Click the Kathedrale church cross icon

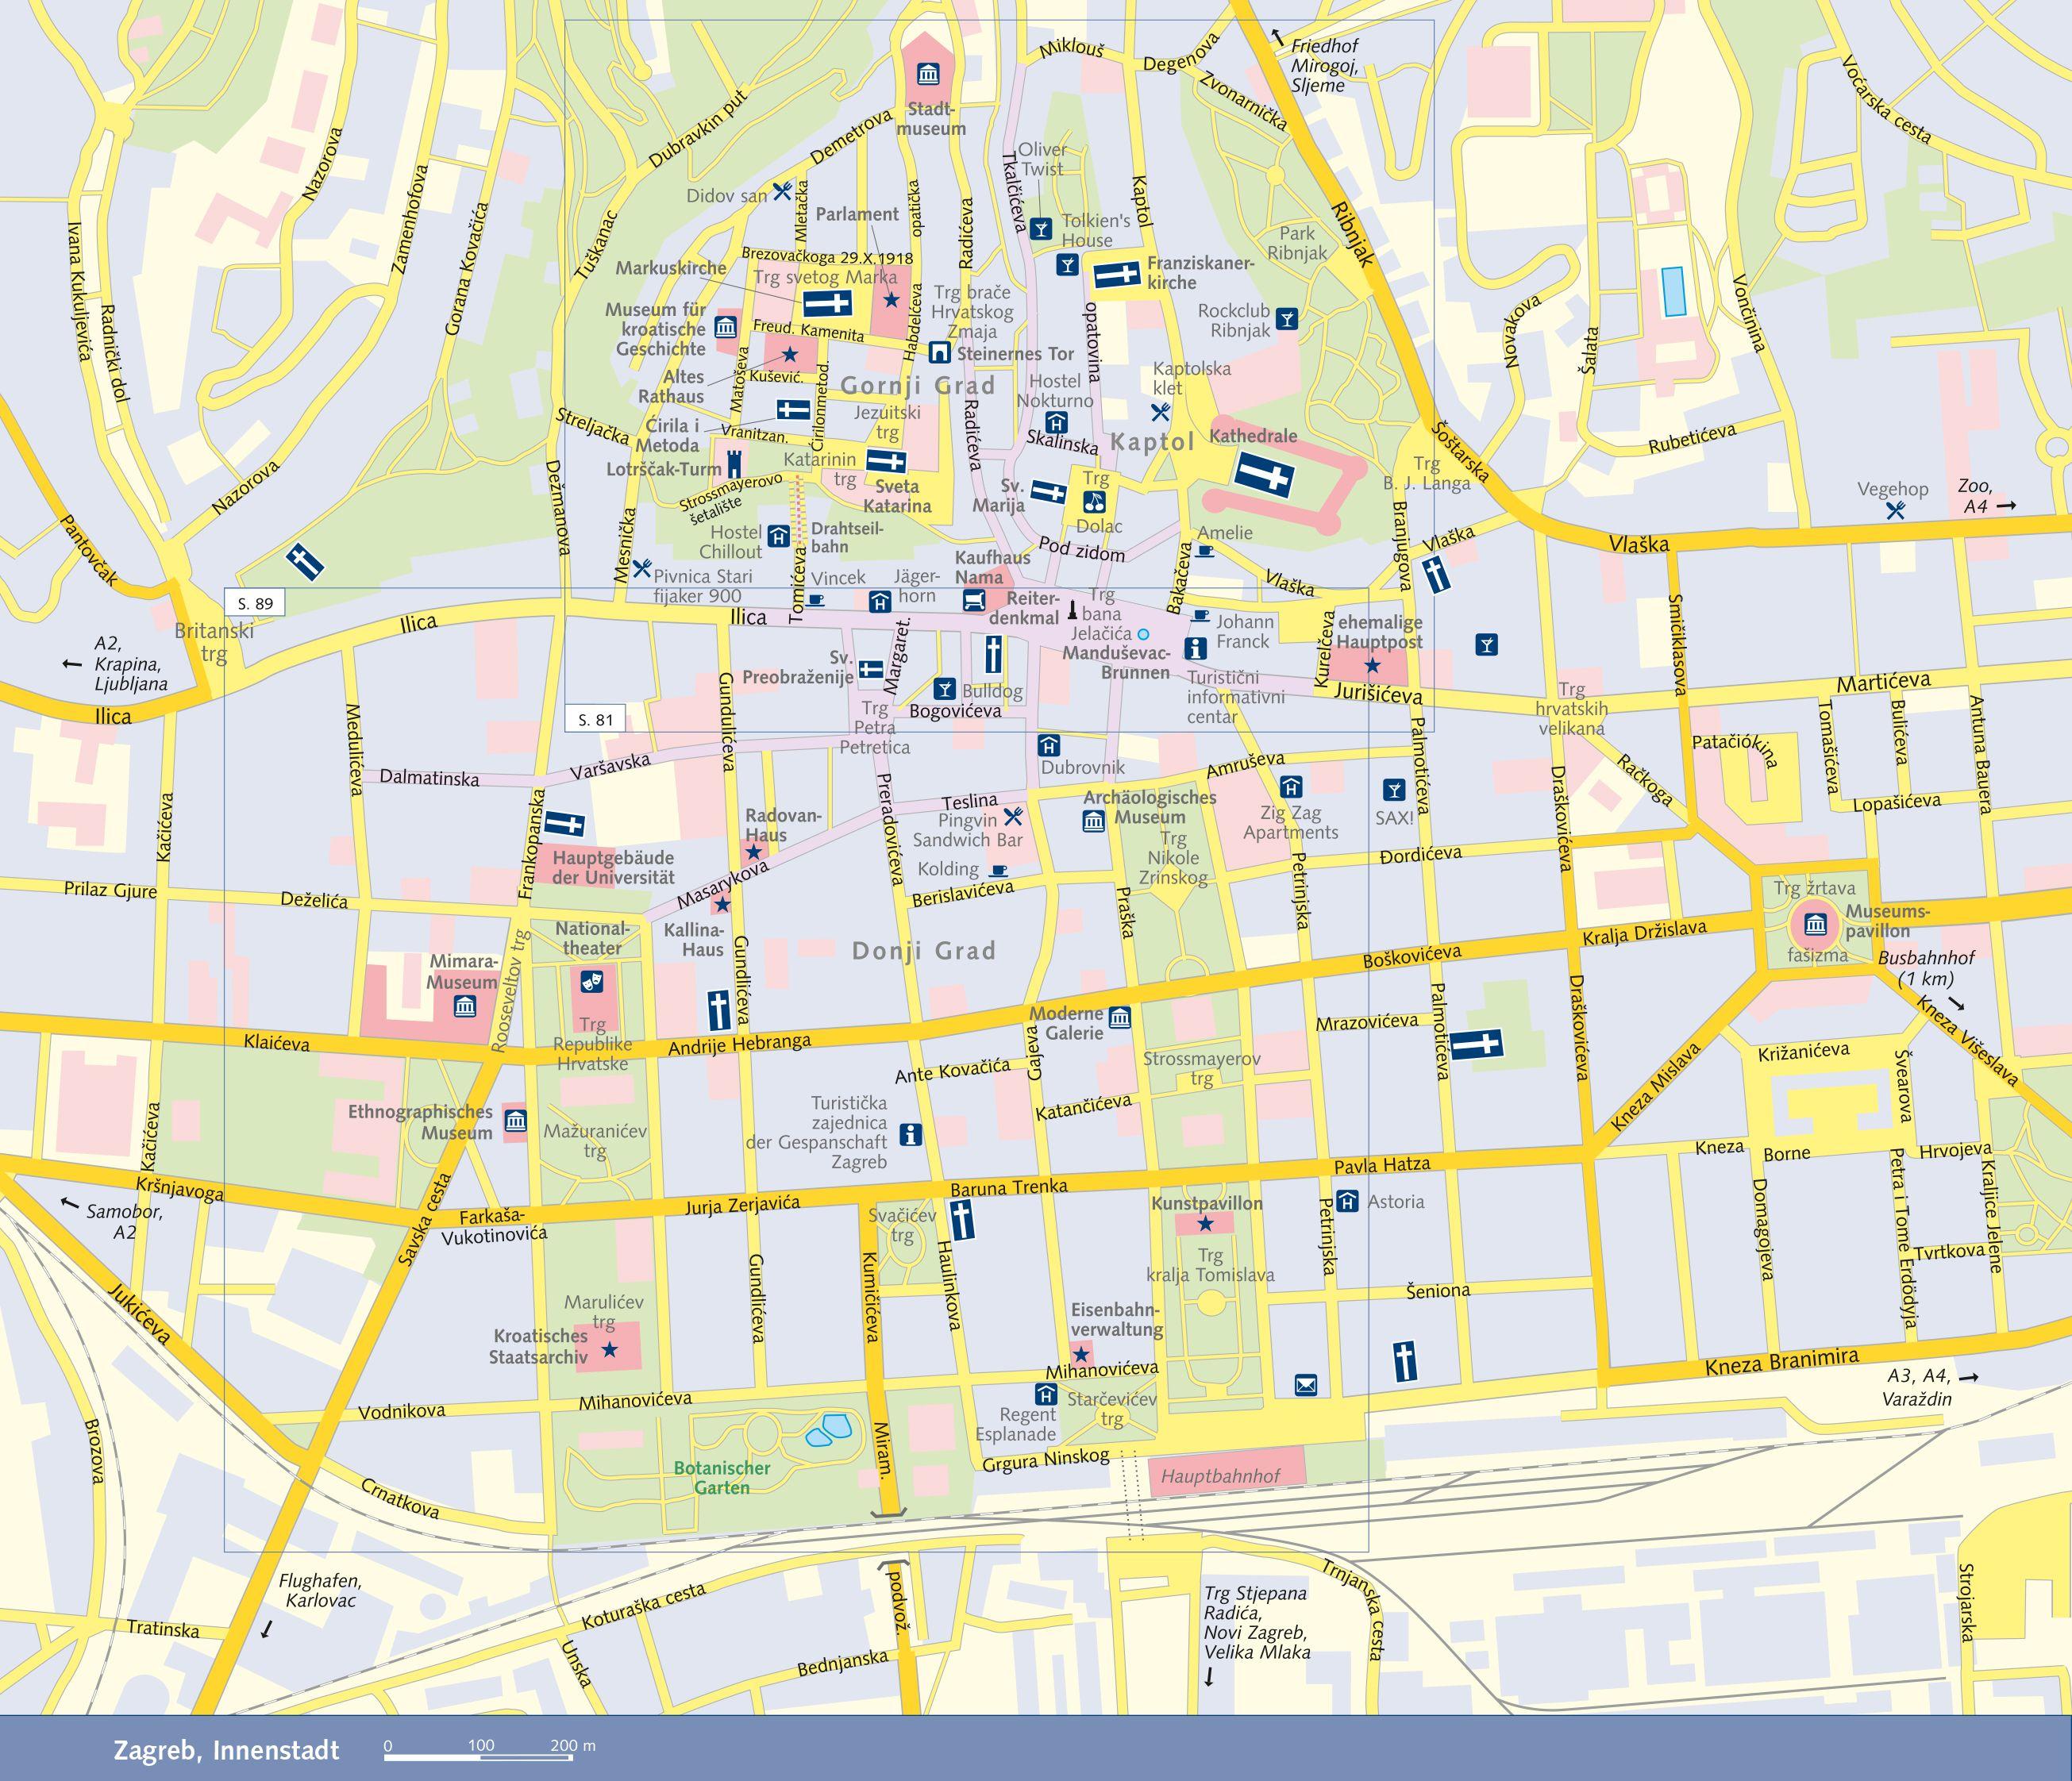click(x=1264, y=474)
